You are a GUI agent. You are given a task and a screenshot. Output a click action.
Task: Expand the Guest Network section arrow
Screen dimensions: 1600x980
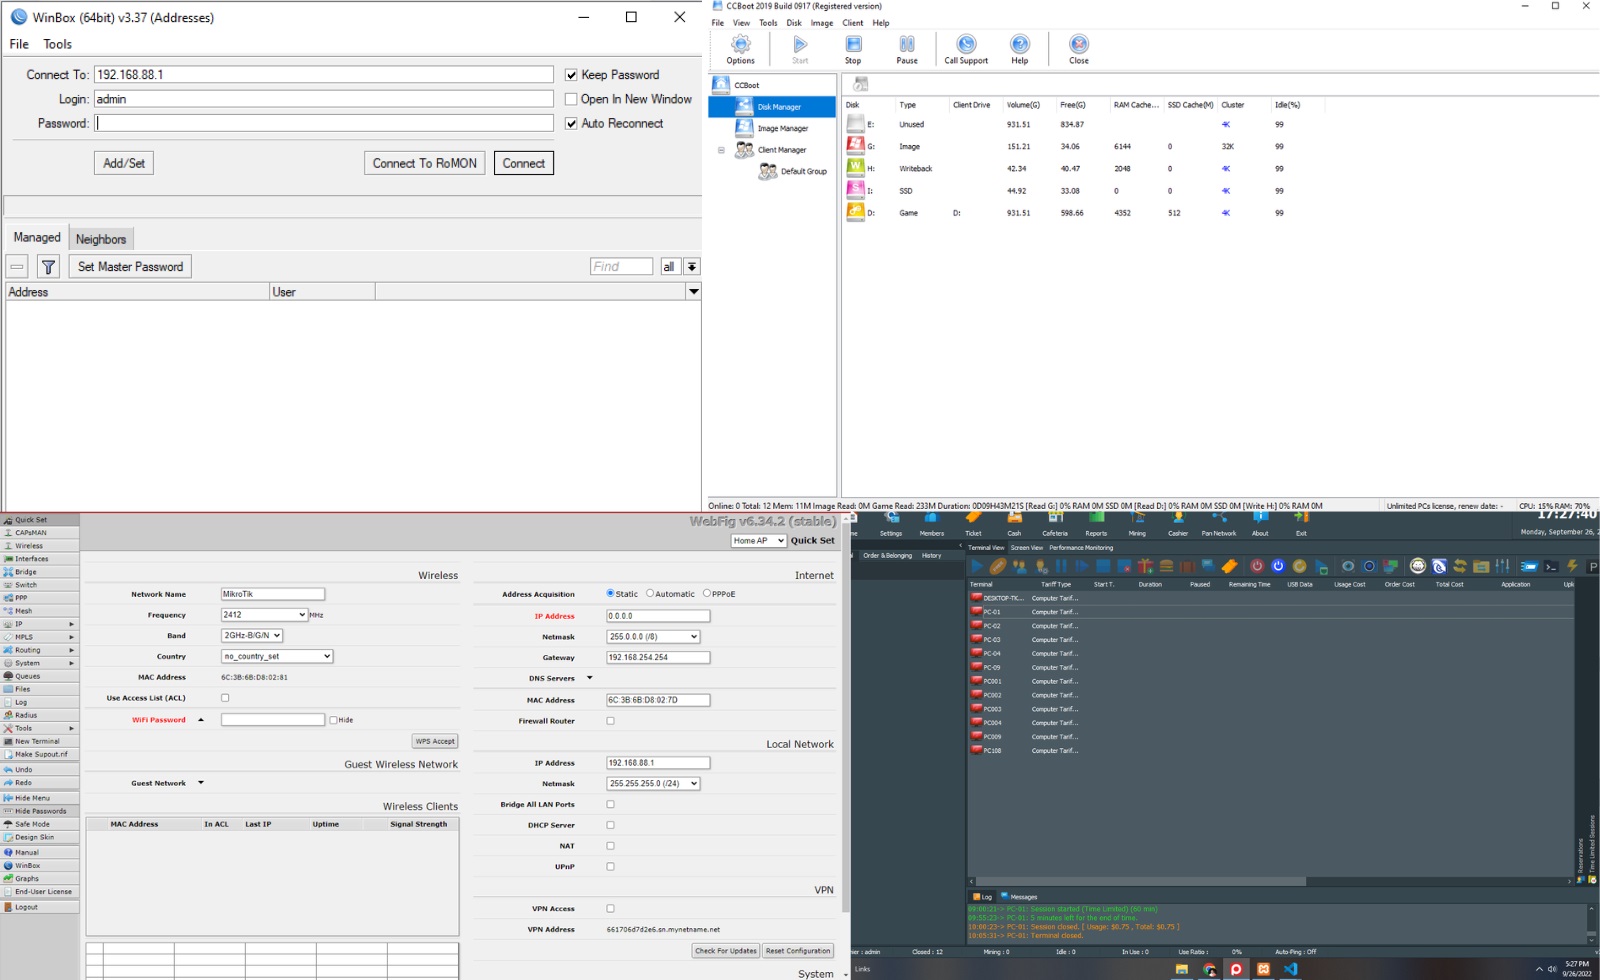tap(201, 783)
